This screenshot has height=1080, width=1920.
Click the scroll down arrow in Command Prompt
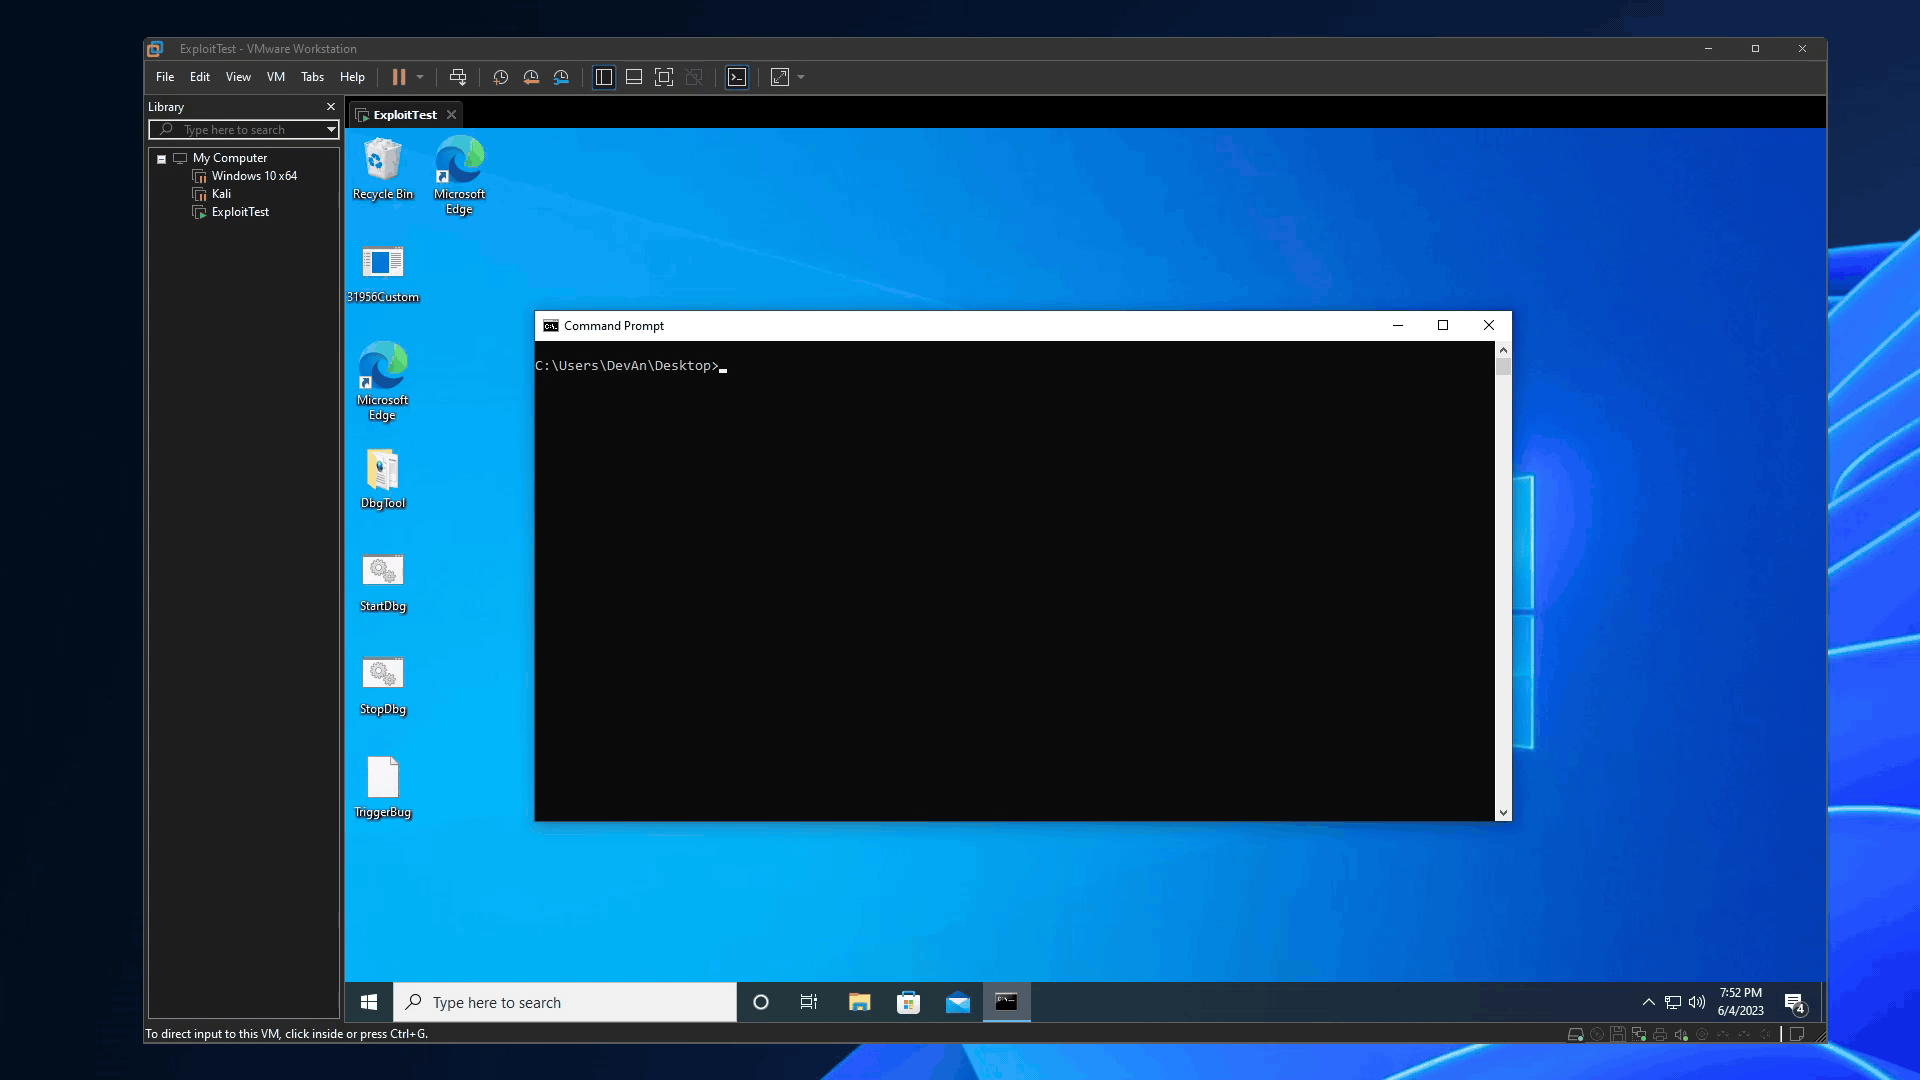[1503, 813]
